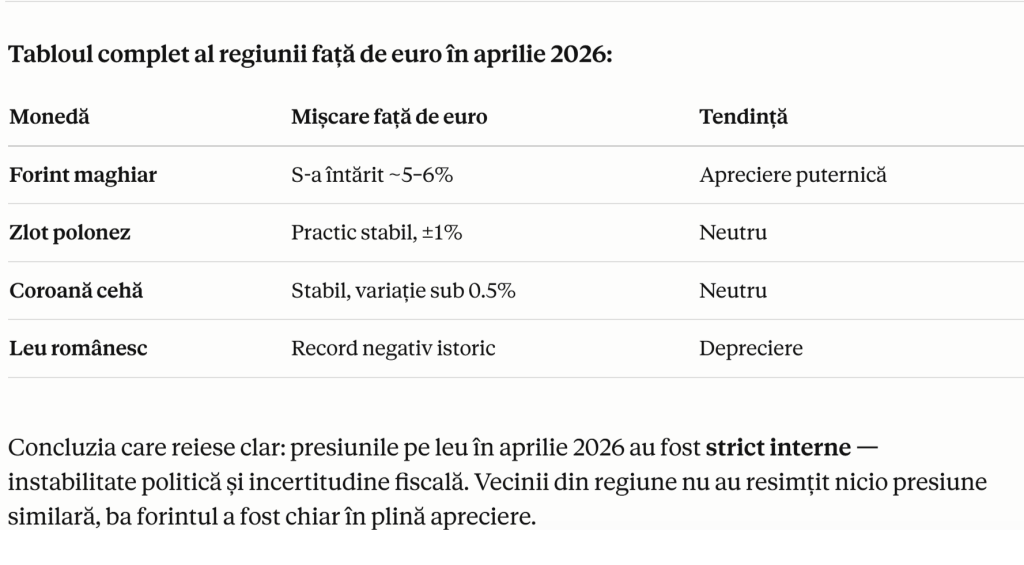Image resolution: width=1024 pixels, height=565 pixels.
Task: Click the Mișcare față de euro header
Action: coord(389,117)
